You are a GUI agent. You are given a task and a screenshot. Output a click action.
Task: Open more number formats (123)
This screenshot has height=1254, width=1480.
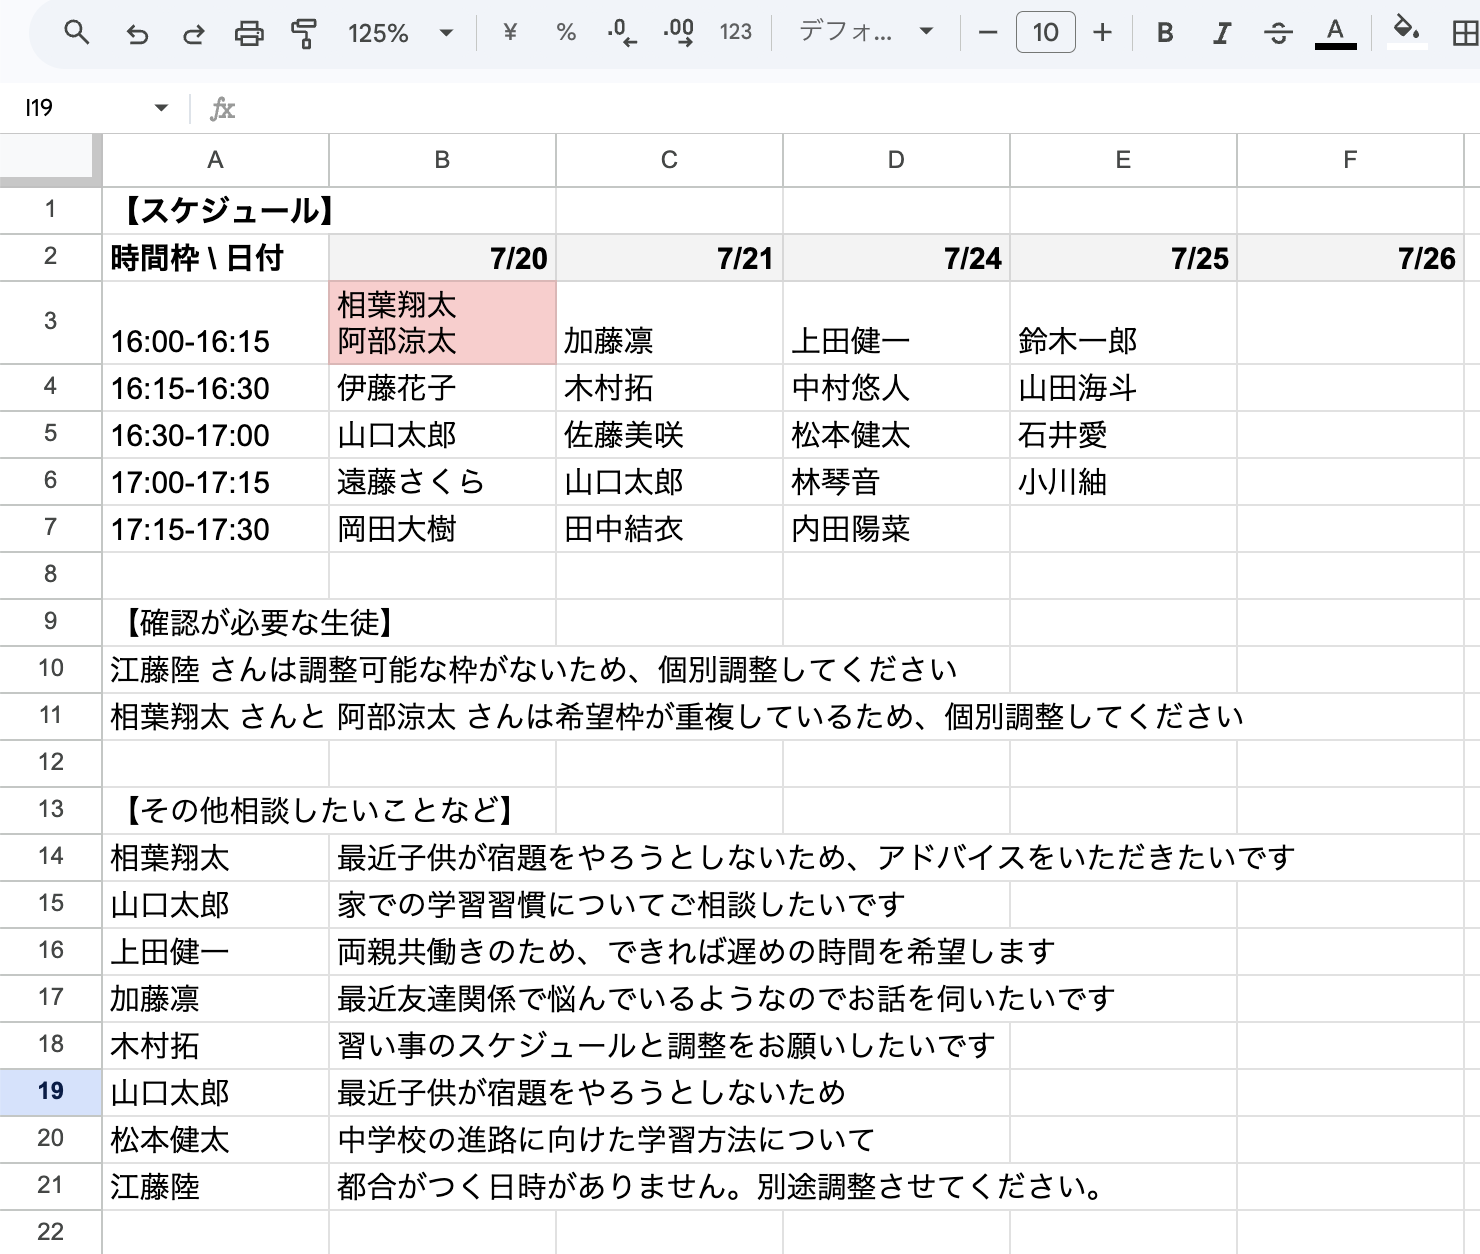coord(736,33)
